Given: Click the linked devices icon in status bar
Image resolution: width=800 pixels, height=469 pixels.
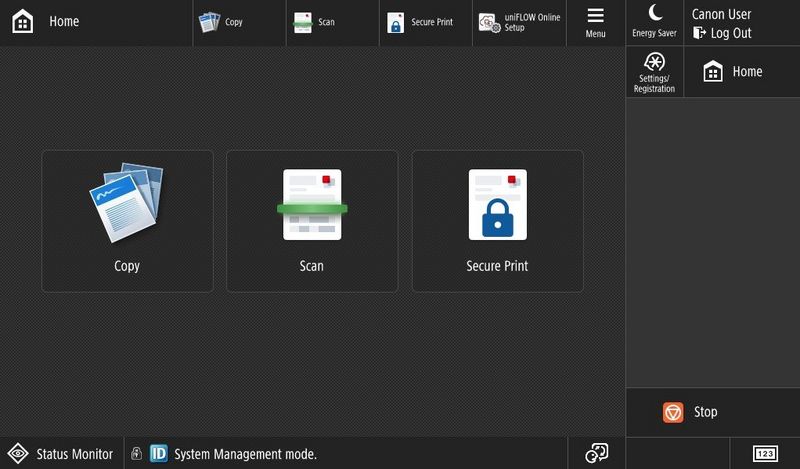Looking at the screenshot, I should click(x=596, y=453).
